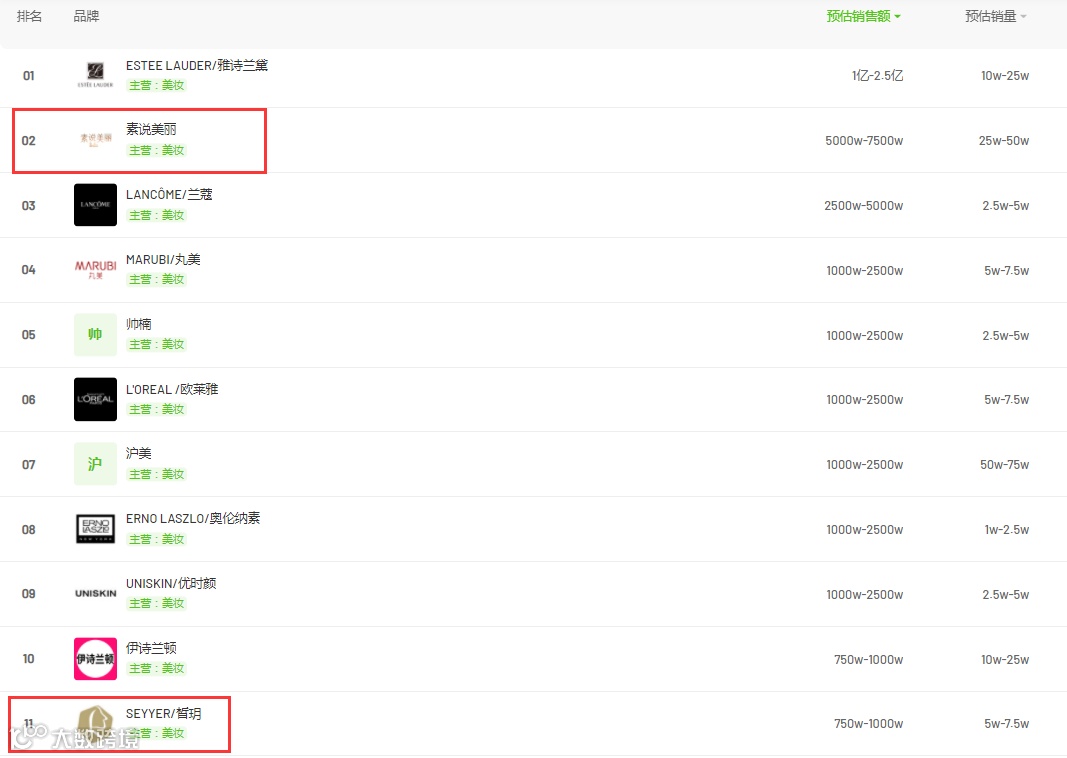Select SEYYER volume 5w-7.5w
The height and width of the screenshot is (758, 1067).
1006,724
